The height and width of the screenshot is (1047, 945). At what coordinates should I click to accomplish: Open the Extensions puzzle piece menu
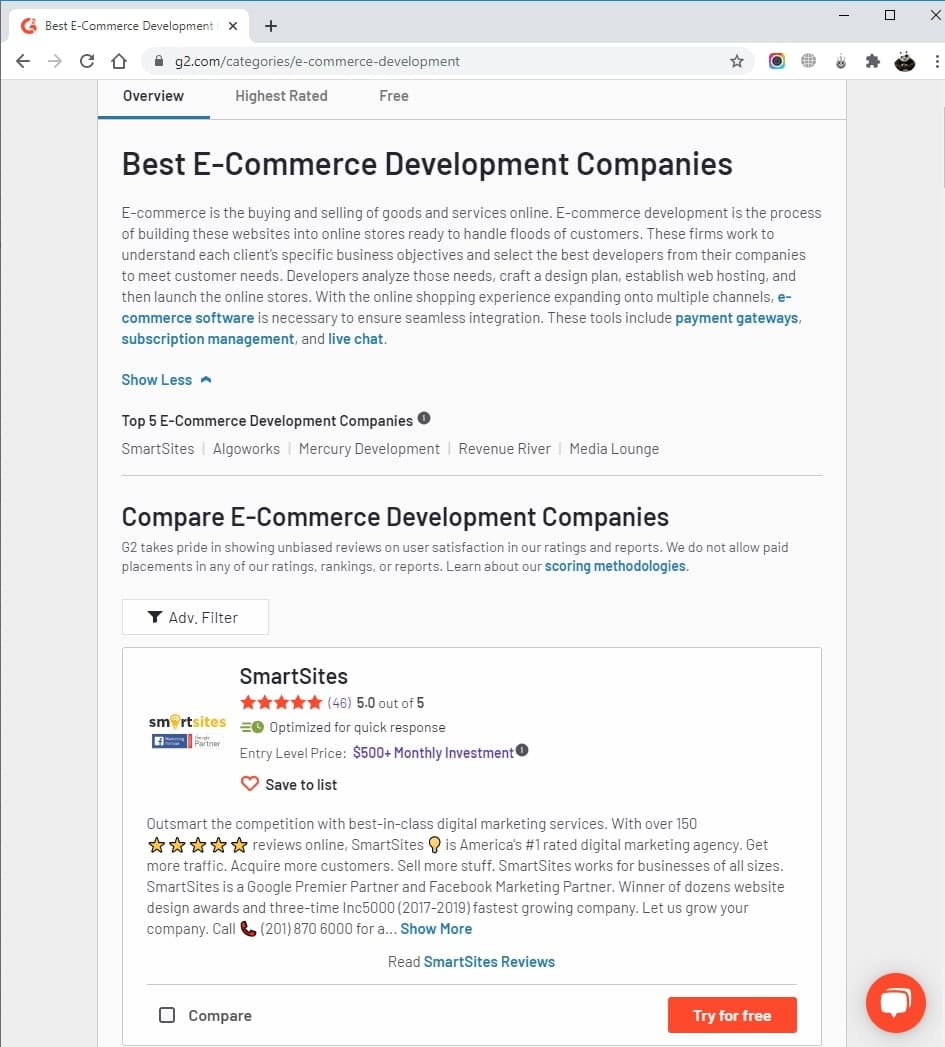pos(872,61)
